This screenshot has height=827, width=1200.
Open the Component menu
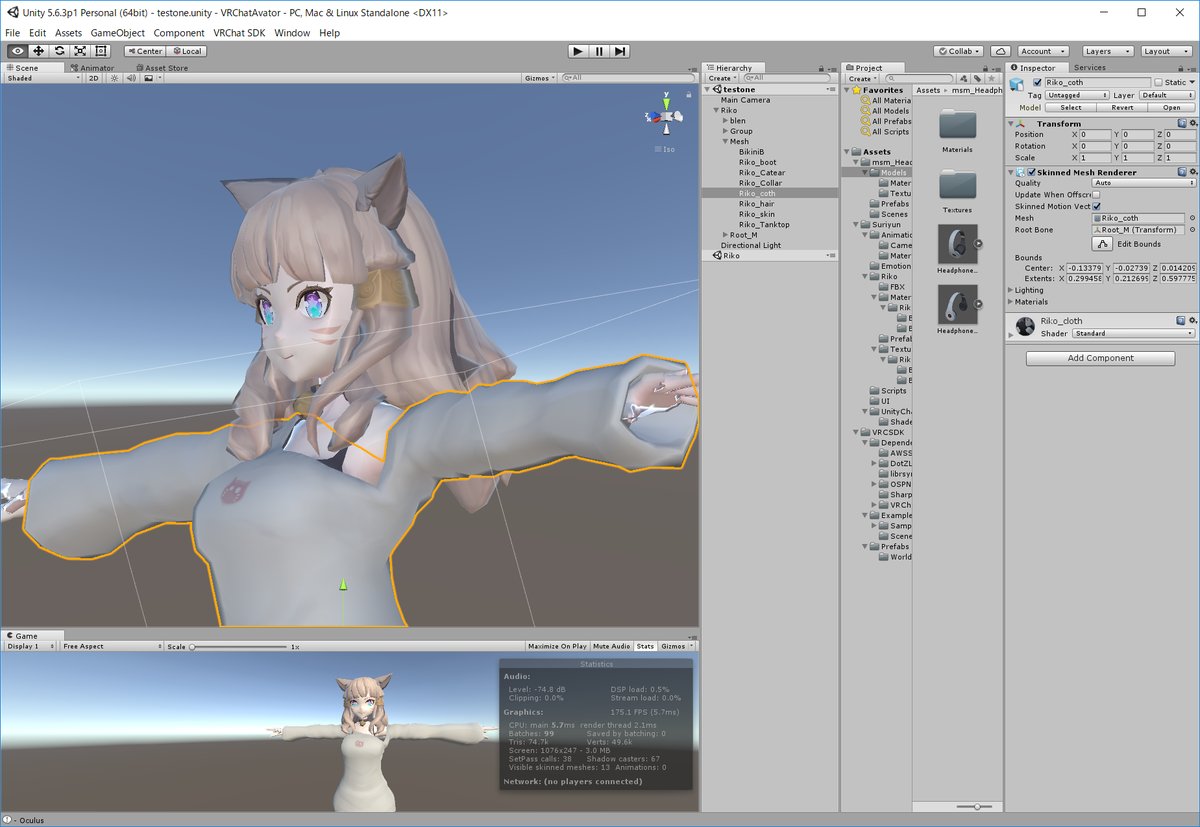179,33
